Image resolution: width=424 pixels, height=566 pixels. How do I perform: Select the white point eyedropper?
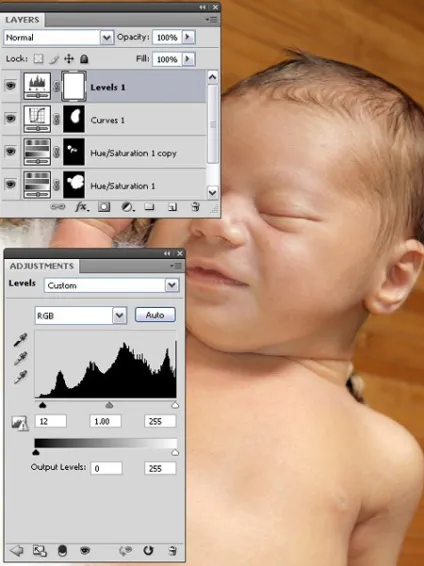20,377
